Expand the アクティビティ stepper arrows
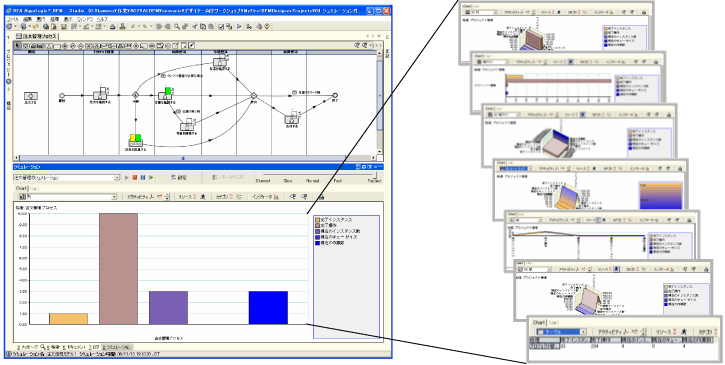The height and width of the screenshot is (365, 725). [167, 197]
